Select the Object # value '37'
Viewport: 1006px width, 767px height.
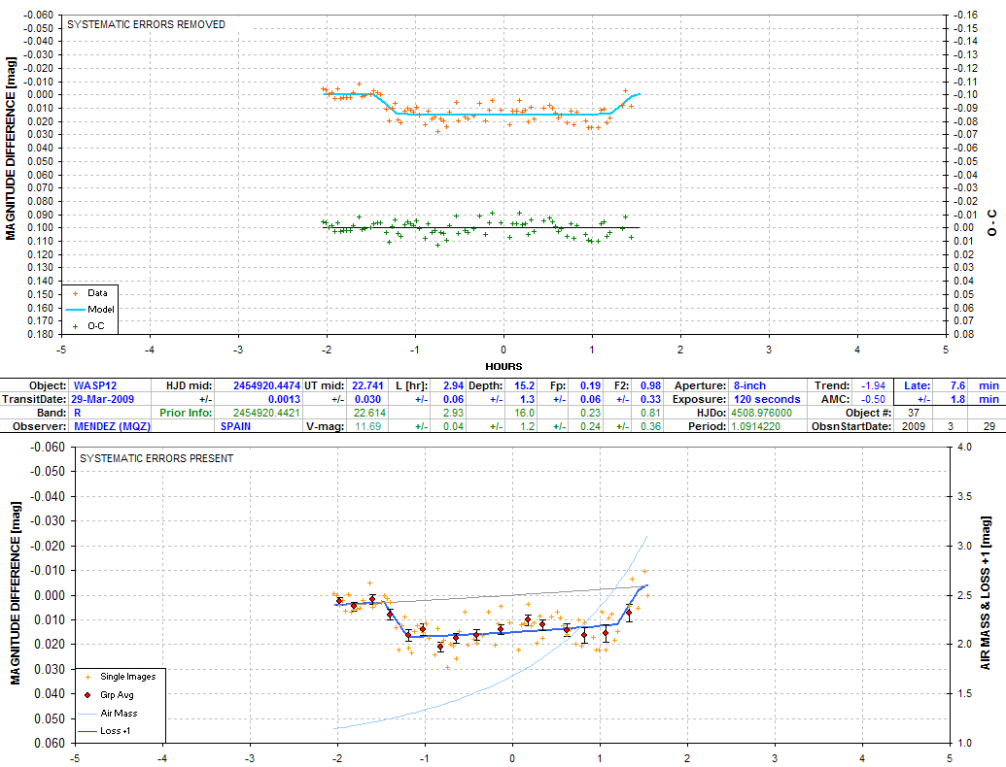913,413
